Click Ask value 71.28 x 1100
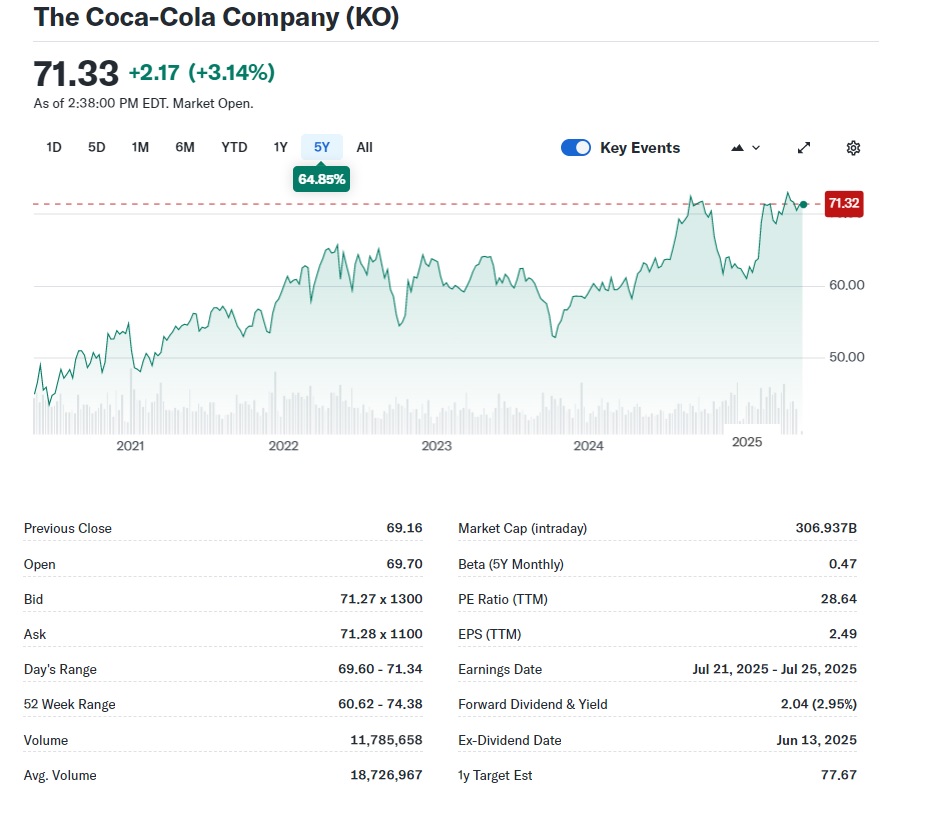 pos(381,633)
